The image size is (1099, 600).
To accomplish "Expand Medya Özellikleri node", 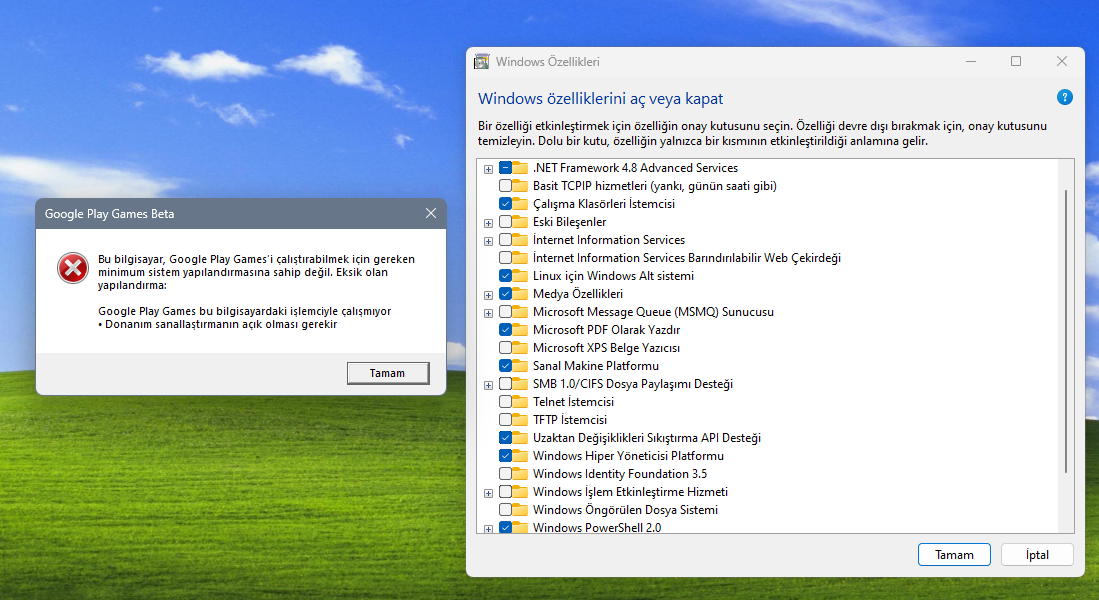I will click(489, 295).
